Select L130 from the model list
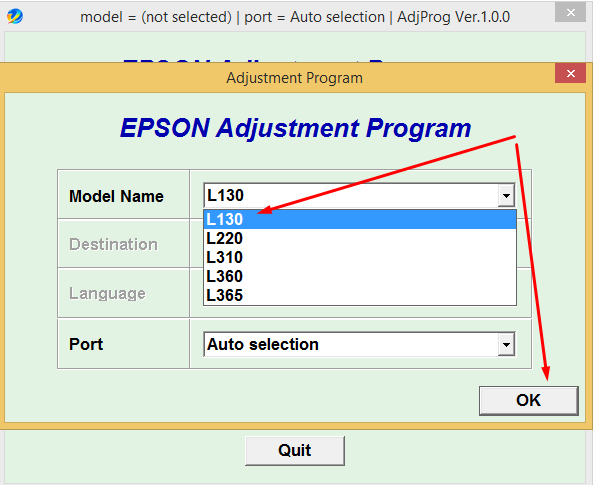Image resolution: width=594 pixels, height=485 pixels. point(360,219)
